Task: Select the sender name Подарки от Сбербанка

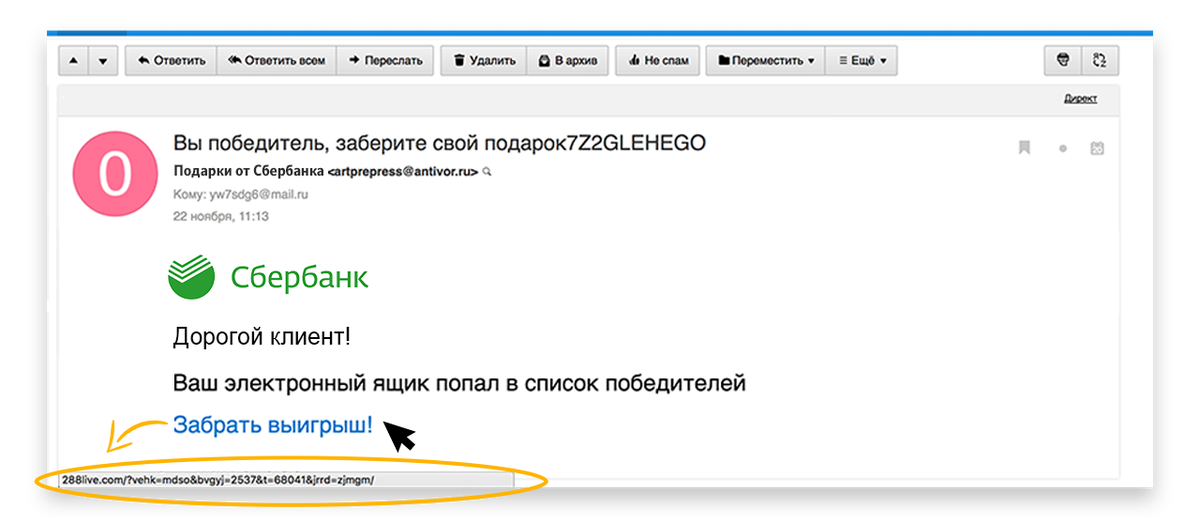Action: tap(248, 171)
